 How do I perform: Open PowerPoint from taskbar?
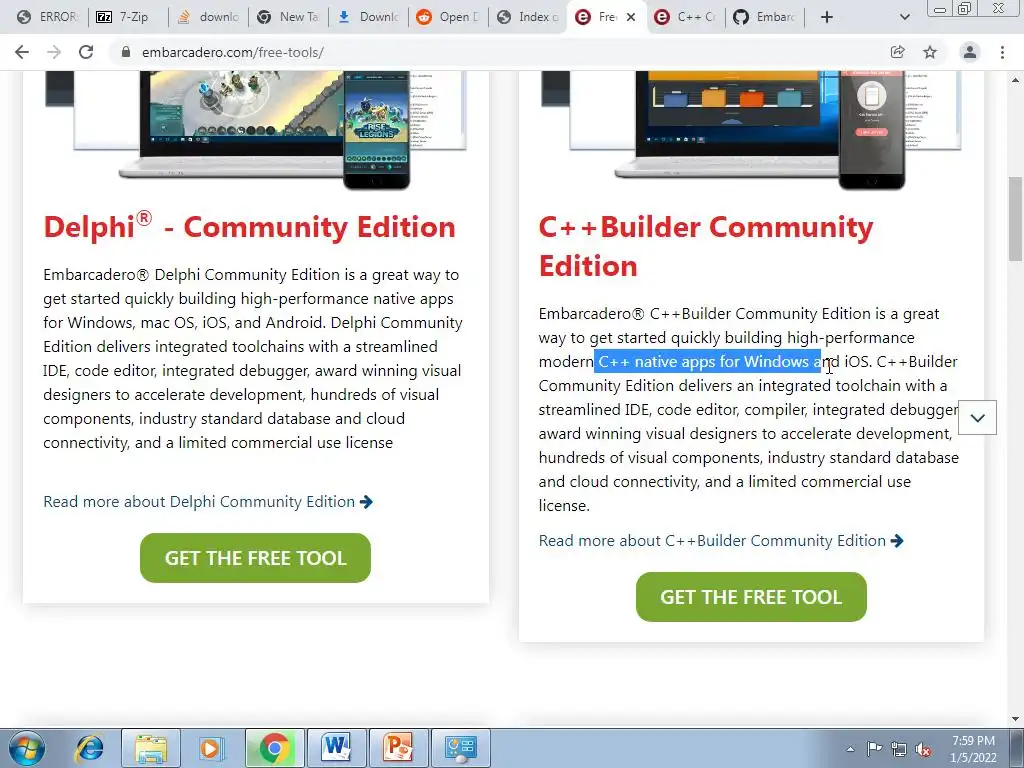pos(398,748)
